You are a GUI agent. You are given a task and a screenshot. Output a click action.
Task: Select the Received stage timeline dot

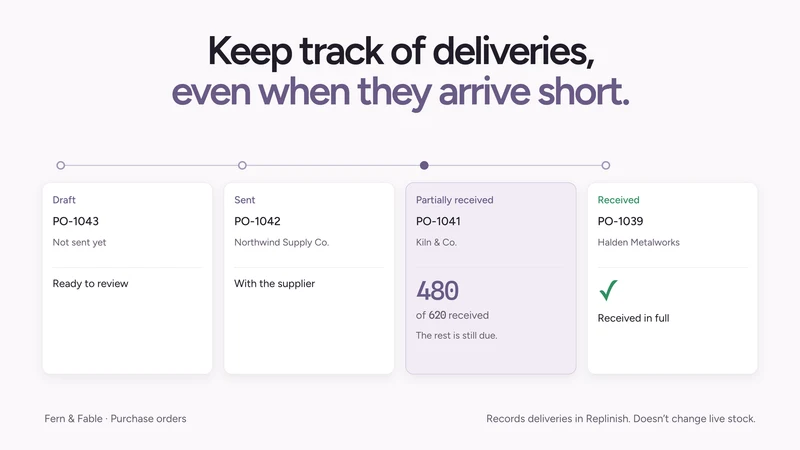(x=606, y=165)
